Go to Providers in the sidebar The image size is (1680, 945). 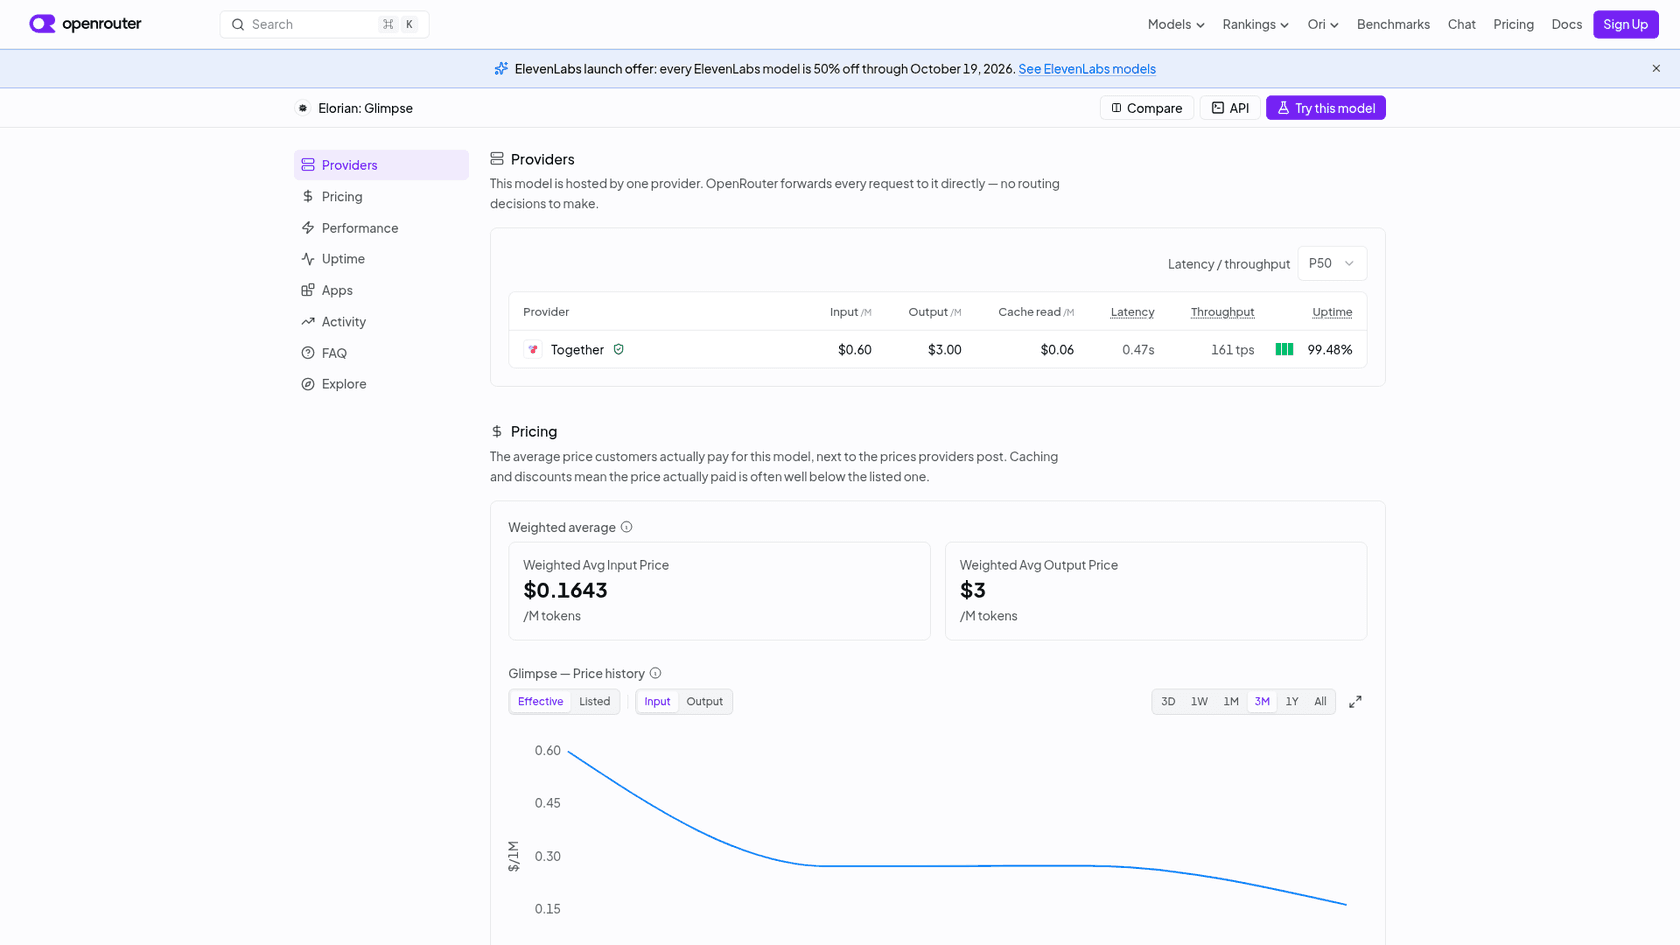(x=381, y=165)
